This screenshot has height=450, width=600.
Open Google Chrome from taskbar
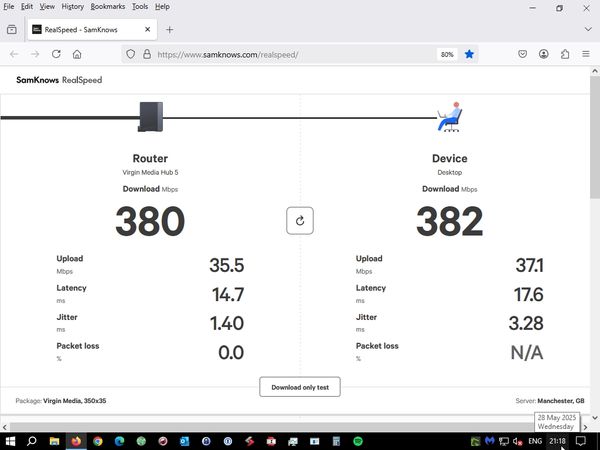(x=98, y=441)
